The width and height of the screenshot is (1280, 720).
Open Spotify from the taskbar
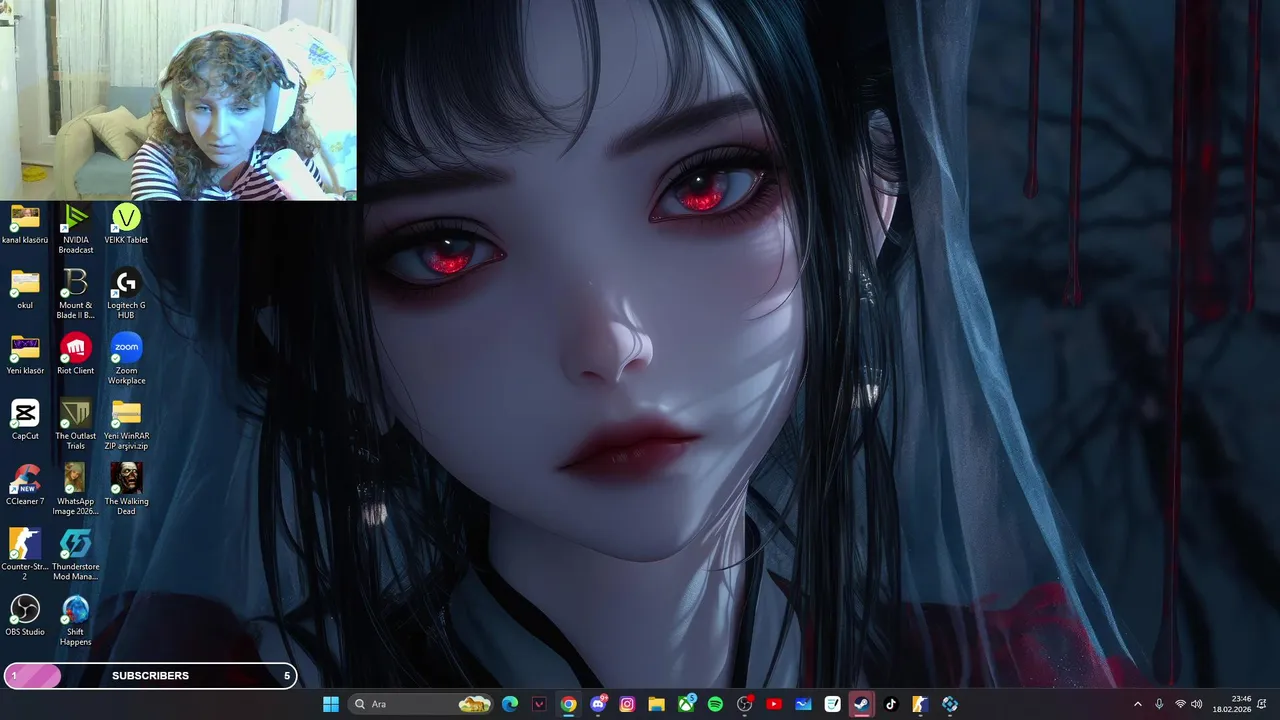pos(715,704)
